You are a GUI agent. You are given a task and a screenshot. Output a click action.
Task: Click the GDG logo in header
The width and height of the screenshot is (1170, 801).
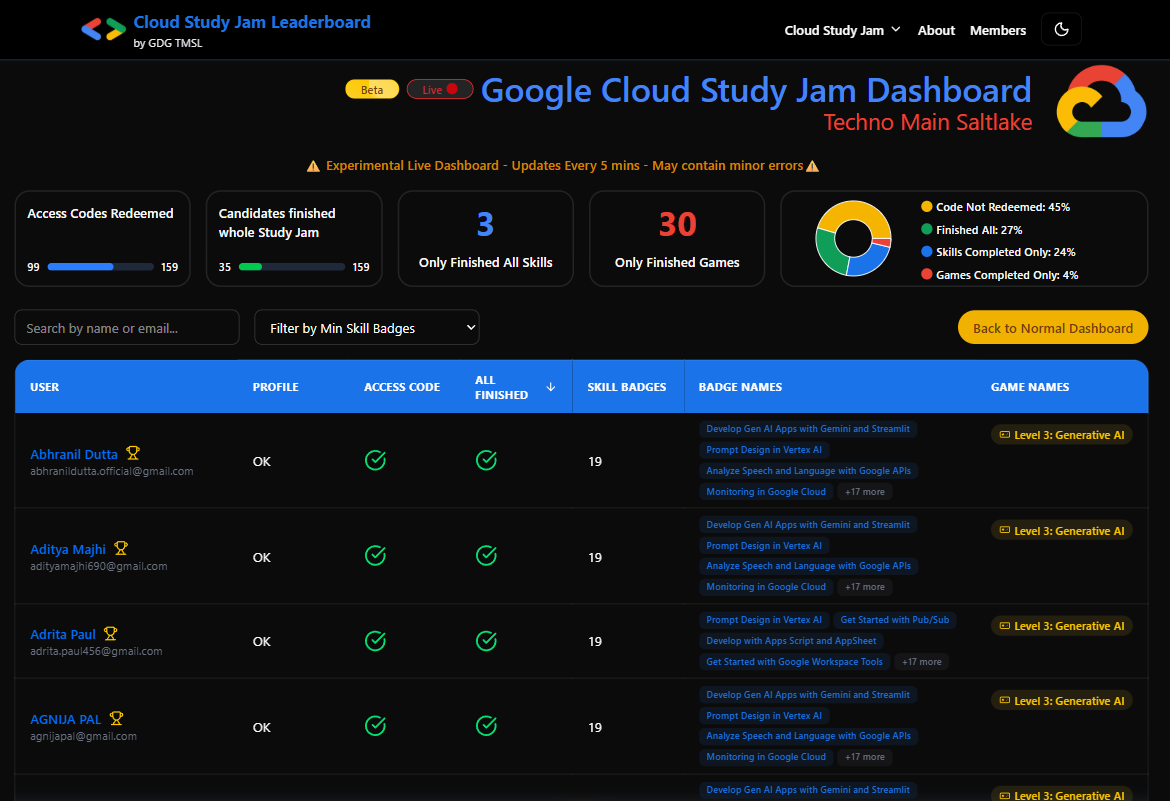coord(104,29)
